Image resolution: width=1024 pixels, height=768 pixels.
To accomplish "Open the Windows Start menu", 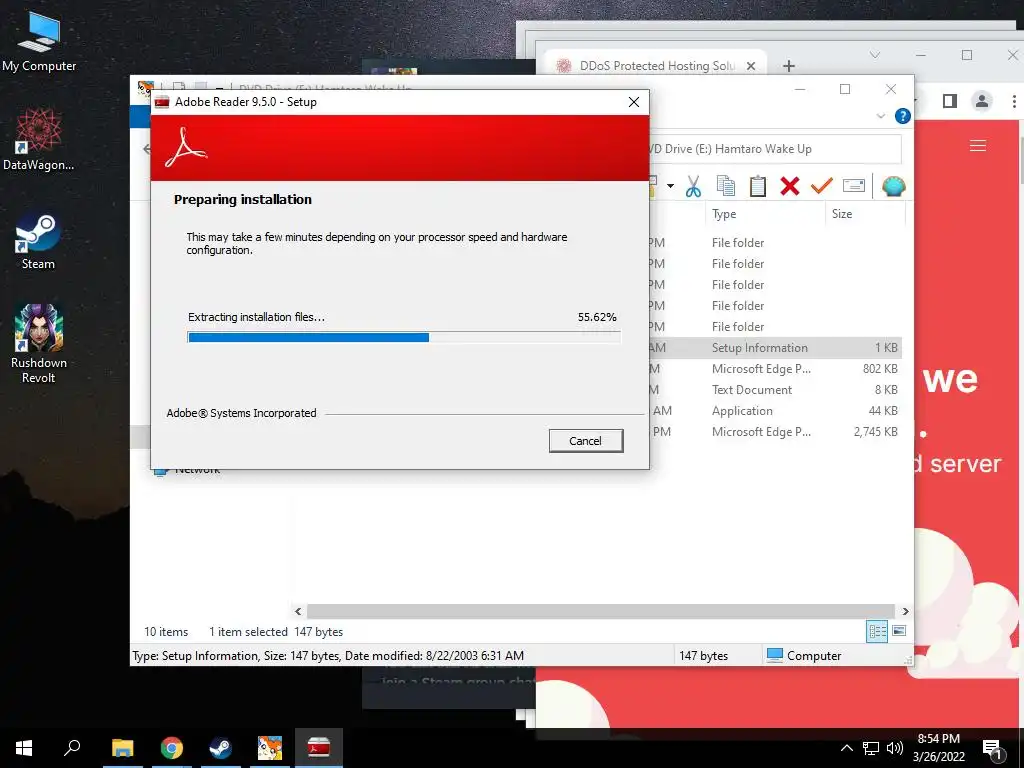I will coord(24,748).
